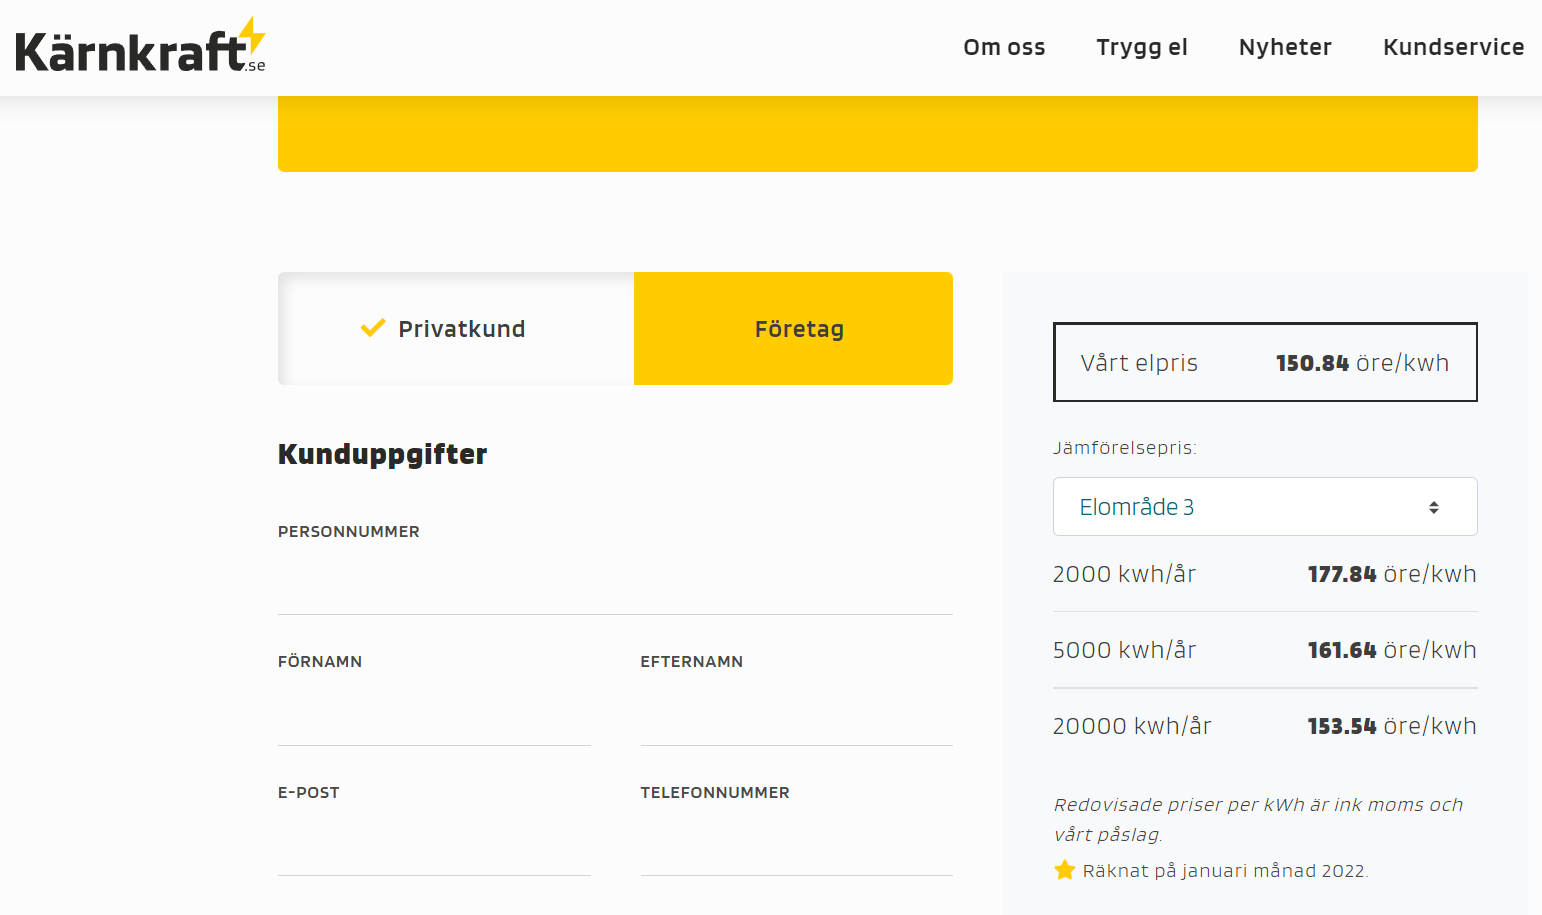Click the yellow star icon
1542x915 pixels.
pos(1065,870)
